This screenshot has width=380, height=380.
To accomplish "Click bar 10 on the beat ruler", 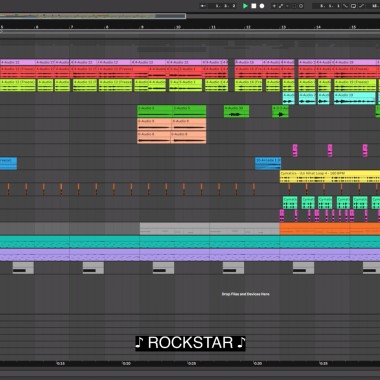I will point(178,27).
